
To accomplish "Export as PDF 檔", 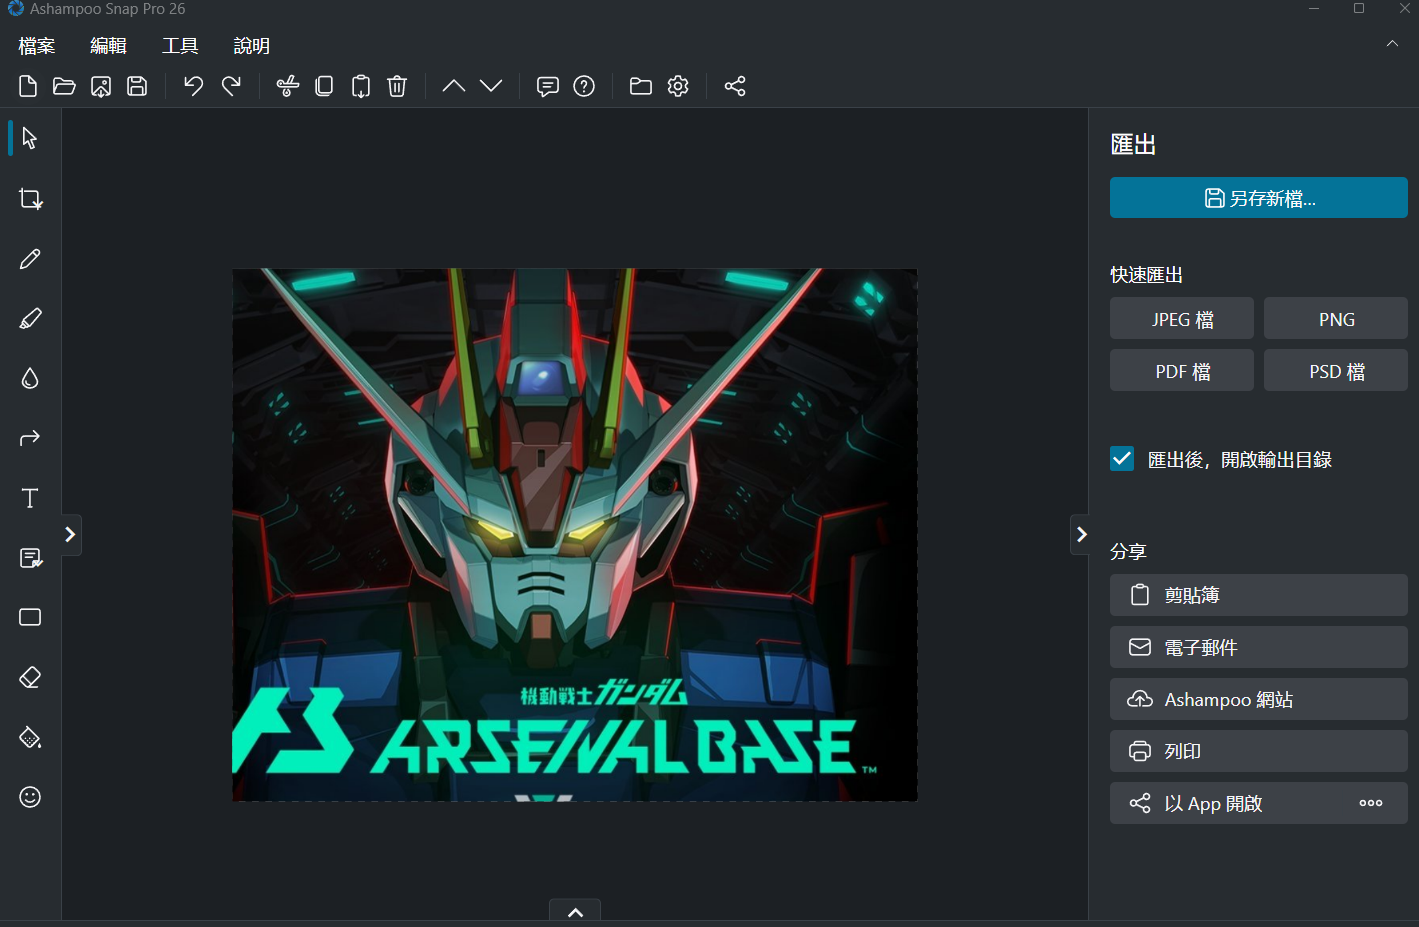I will click(1182, 371).
